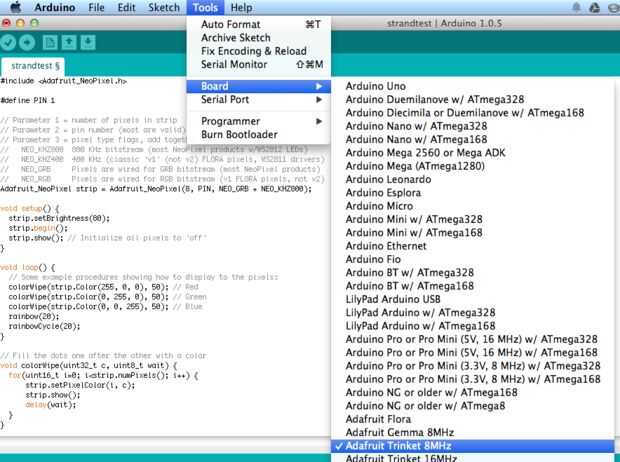This screenshot has height=462, width=620.
Task: Open the Help menu
Action: tap(241, 8)
